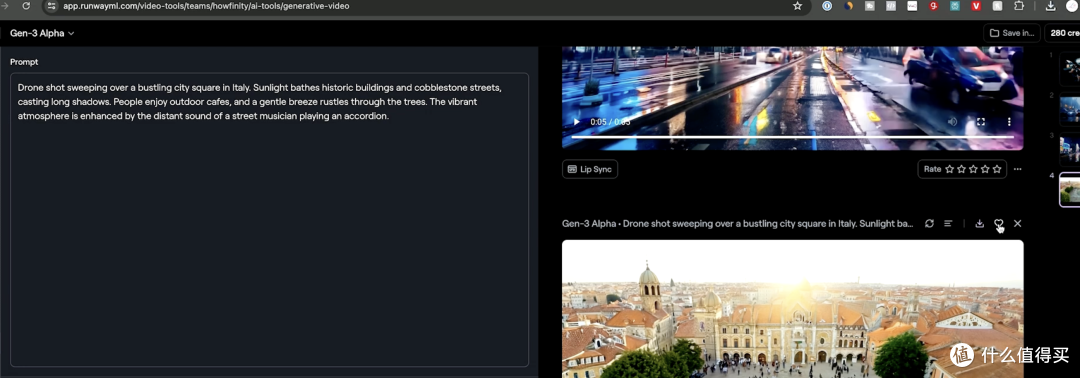Screen dimensions: 1080x378
Task: Rate the video two stars
Action: tap(962, 169)
